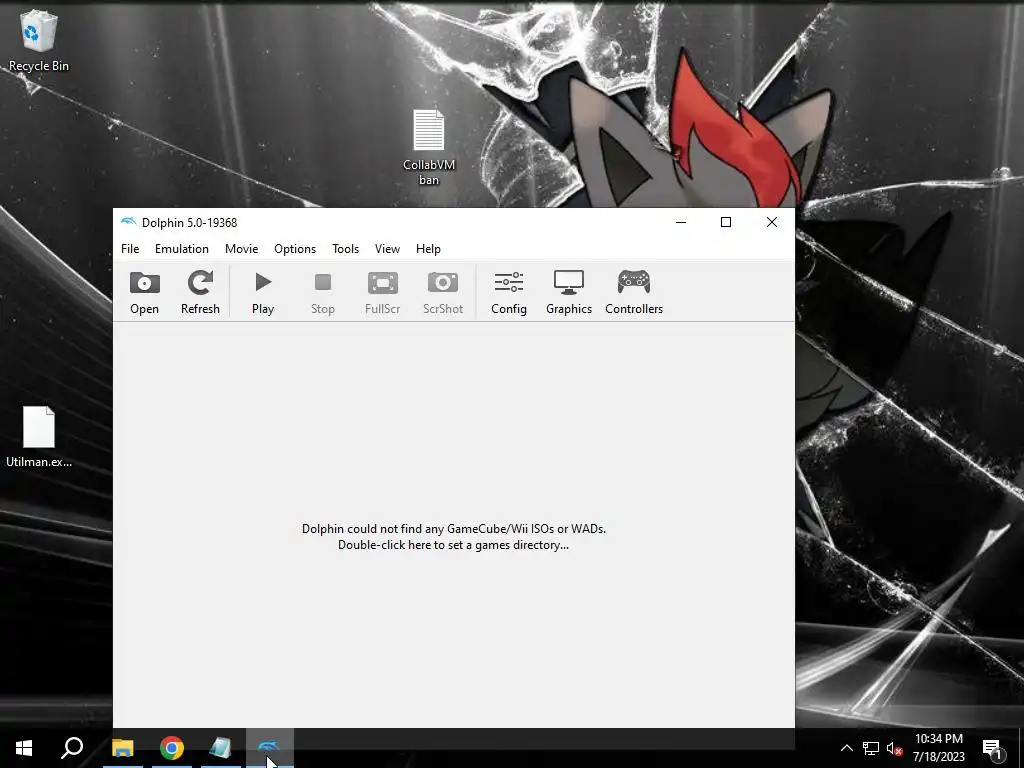Open the Tools menu
Image resolution: width=1024 pixels, height=768 pixels.
click(x=345, y=249)
